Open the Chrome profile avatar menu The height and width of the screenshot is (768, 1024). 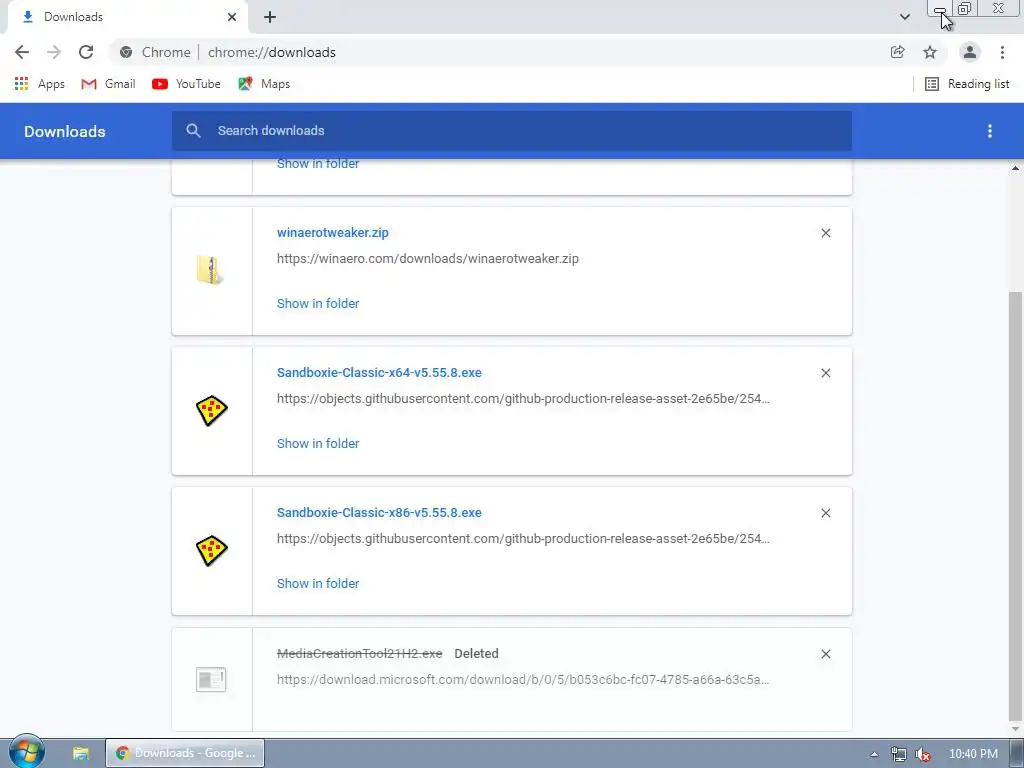pos(970,52)
